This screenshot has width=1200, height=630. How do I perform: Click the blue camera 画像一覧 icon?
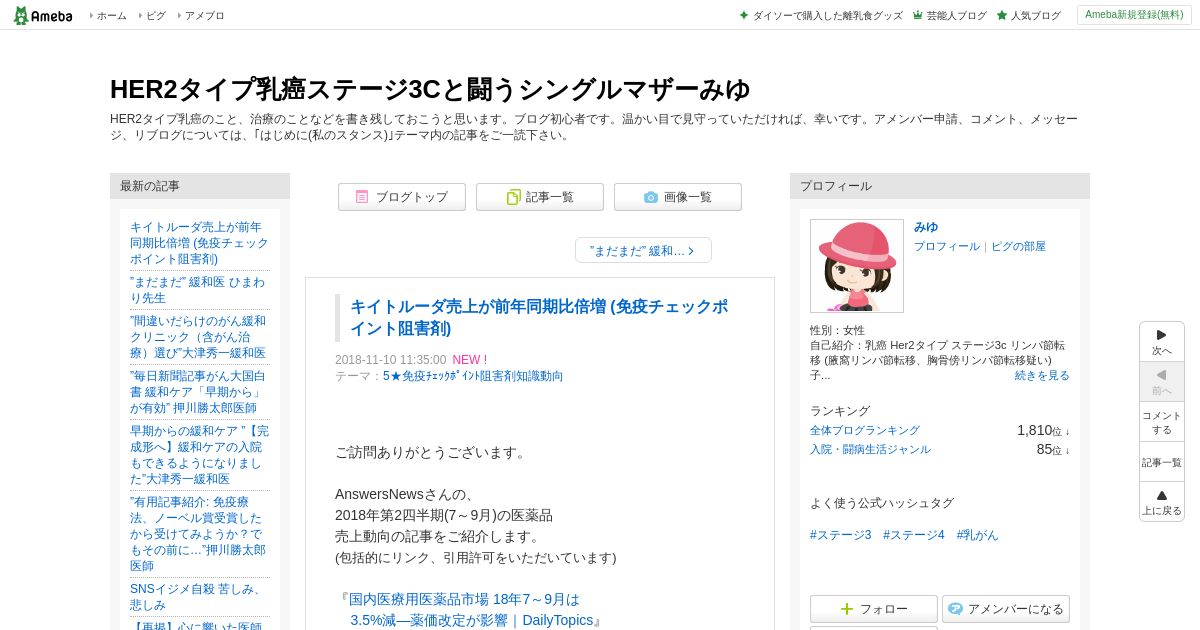[651, 197]
